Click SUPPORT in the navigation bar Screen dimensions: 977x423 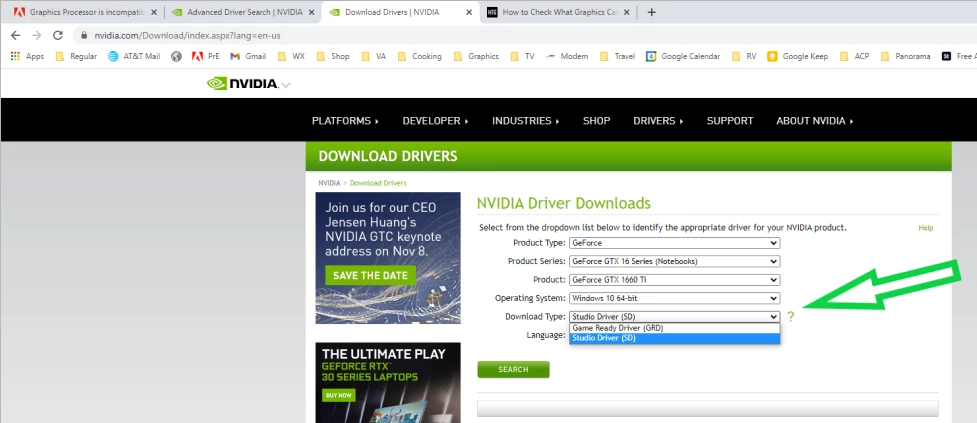pos(730,121)
